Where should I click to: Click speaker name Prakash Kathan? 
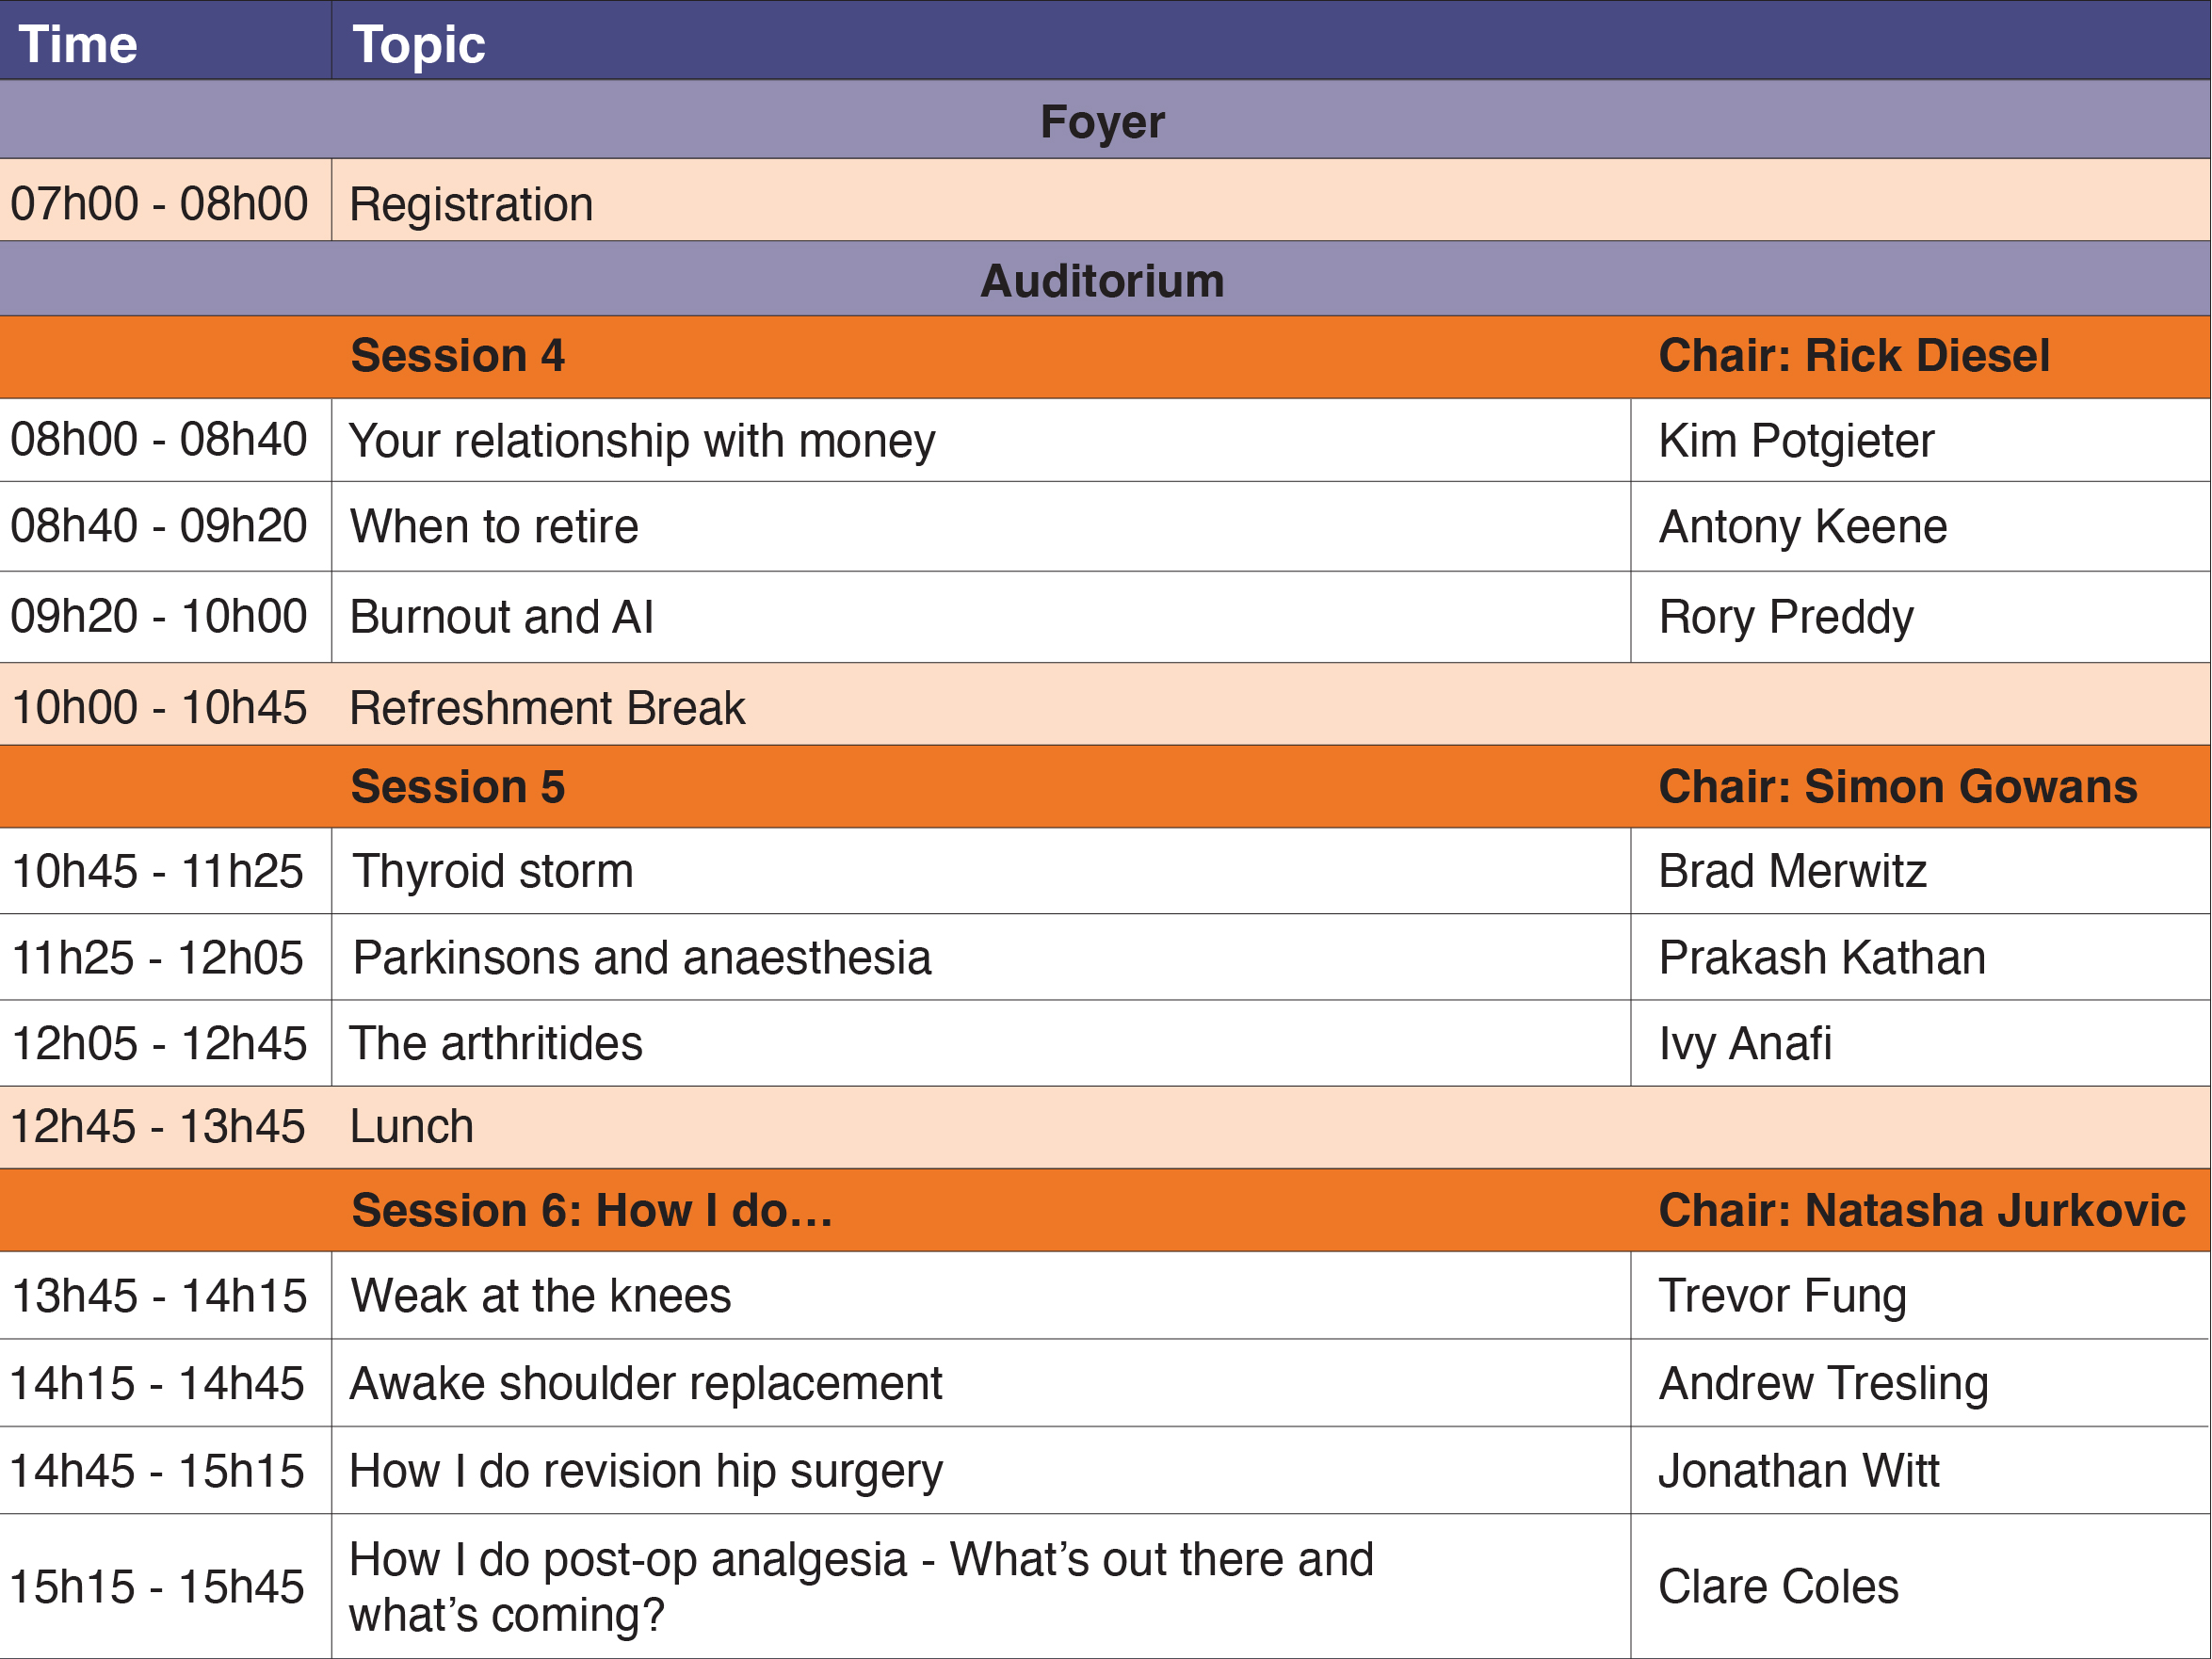point(1821,958)
